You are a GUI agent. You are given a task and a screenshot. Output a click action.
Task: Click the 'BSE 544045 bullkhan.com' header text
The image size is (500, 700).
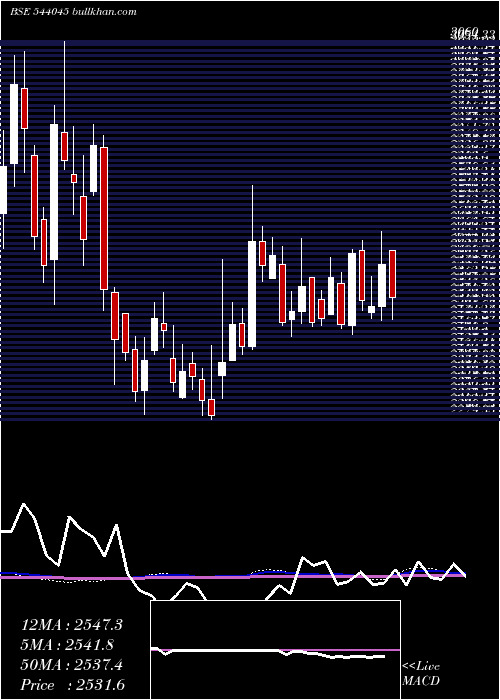click(73, 12)
